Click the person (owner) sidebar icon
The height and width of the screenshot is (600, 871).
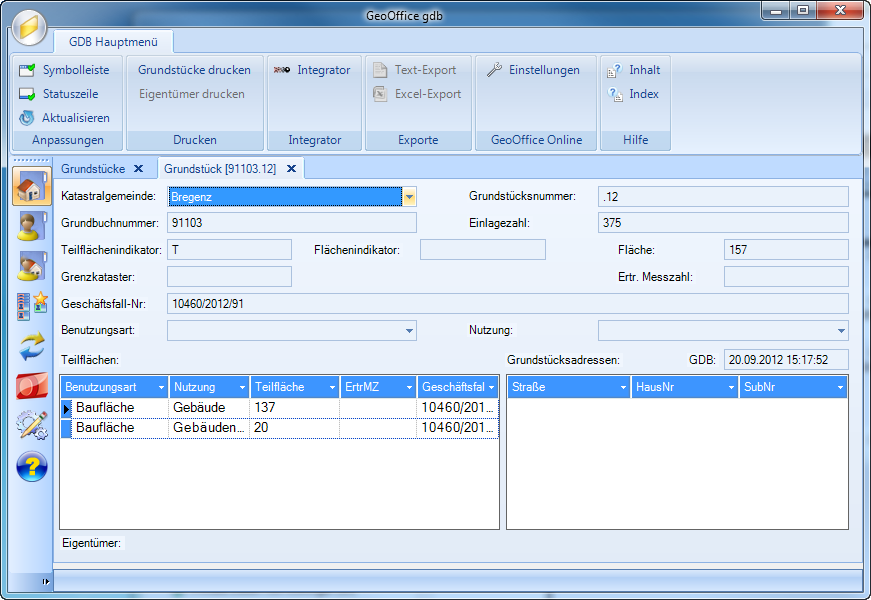point(32,226)
